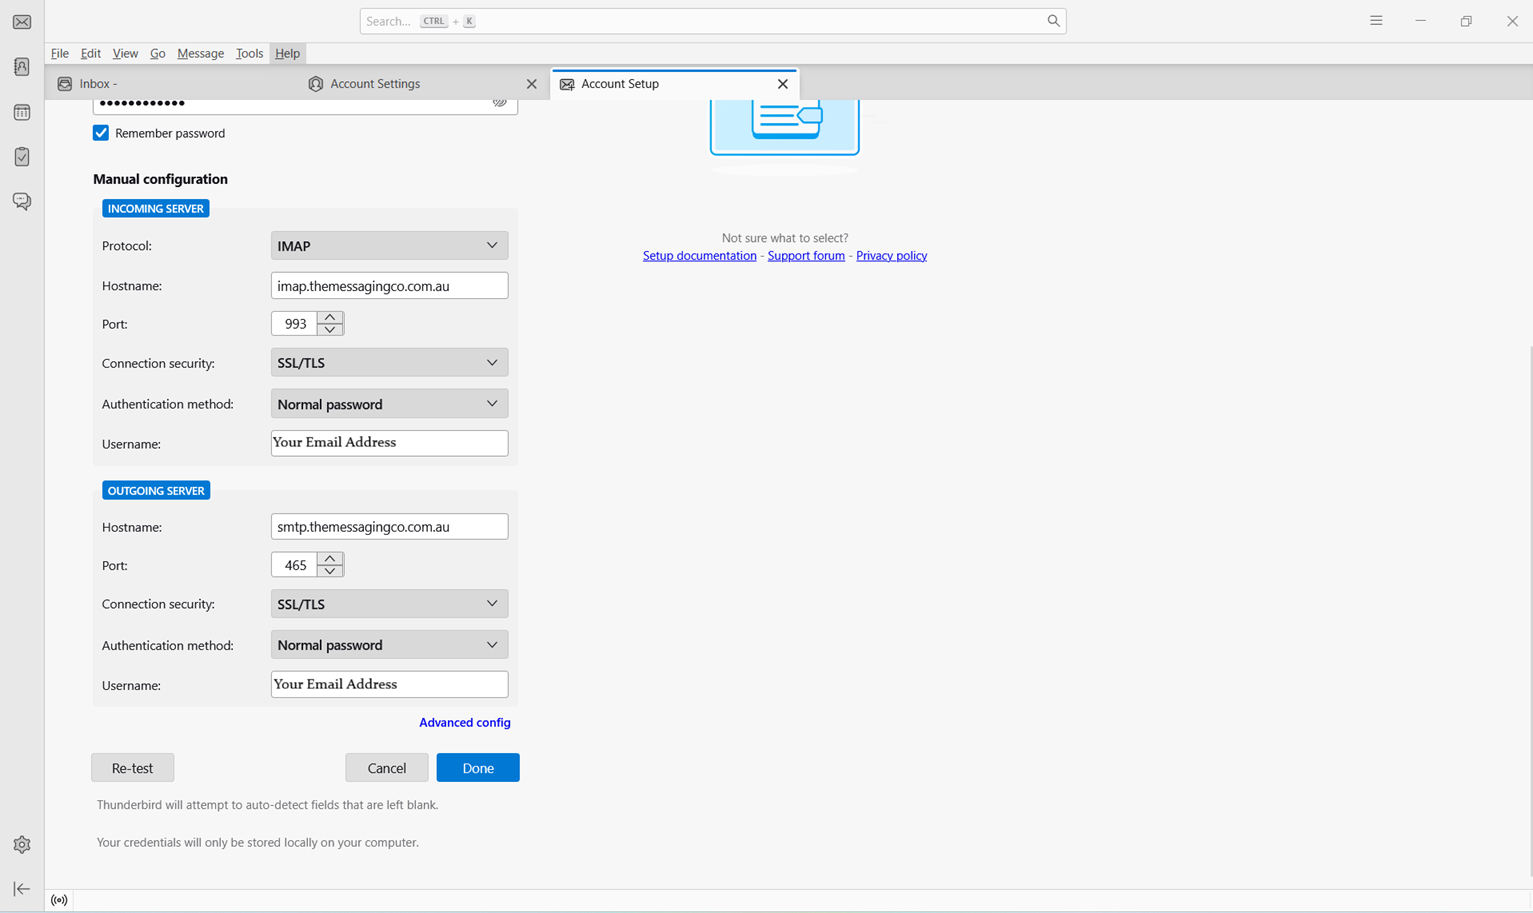This screenshot has height=913, width=1533.
Task: Click the outgoing Username field
Action: coord(389,684)
